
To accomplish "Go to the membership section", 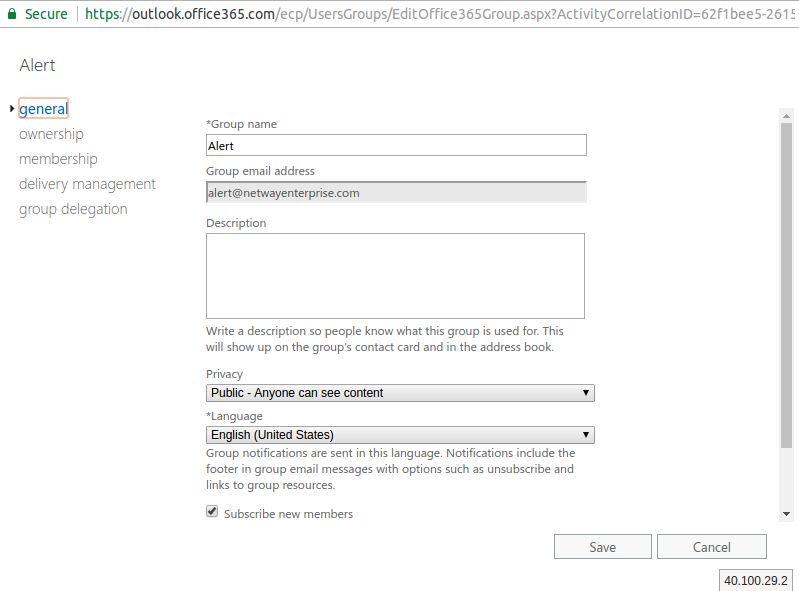I will click(58, 159).
